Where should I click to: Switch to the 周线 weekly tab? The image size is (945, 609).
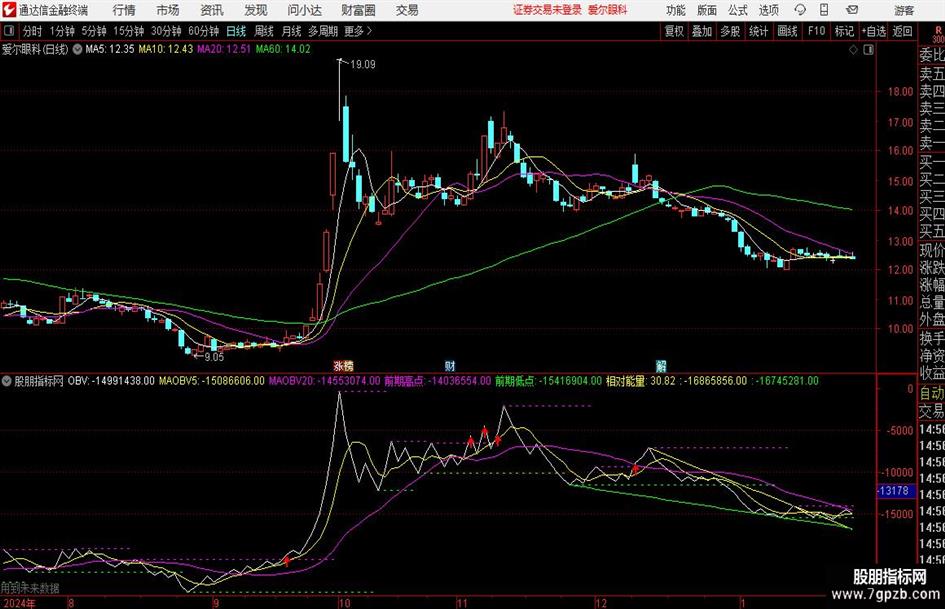point(263,31)
